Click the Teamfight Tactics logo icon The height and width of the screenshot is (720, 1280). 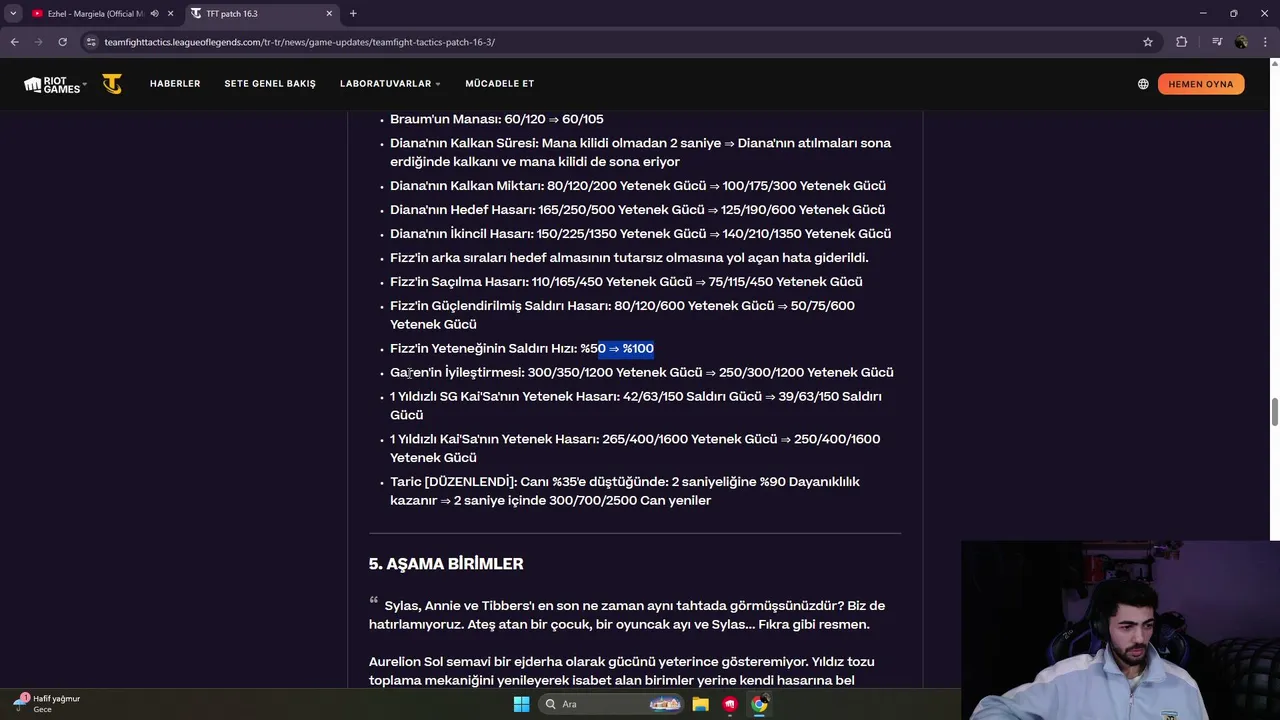(112, 84)
